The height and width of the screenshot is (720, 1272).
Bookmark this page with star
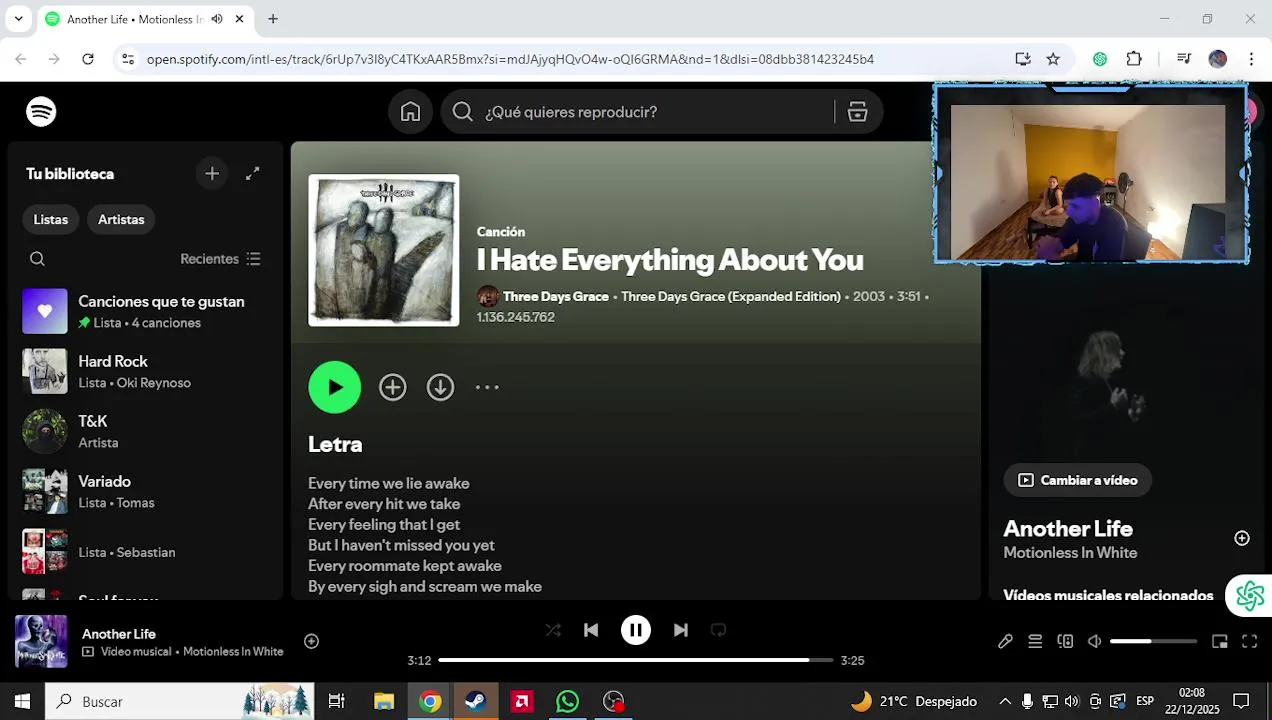click(x=1053, y=59)
